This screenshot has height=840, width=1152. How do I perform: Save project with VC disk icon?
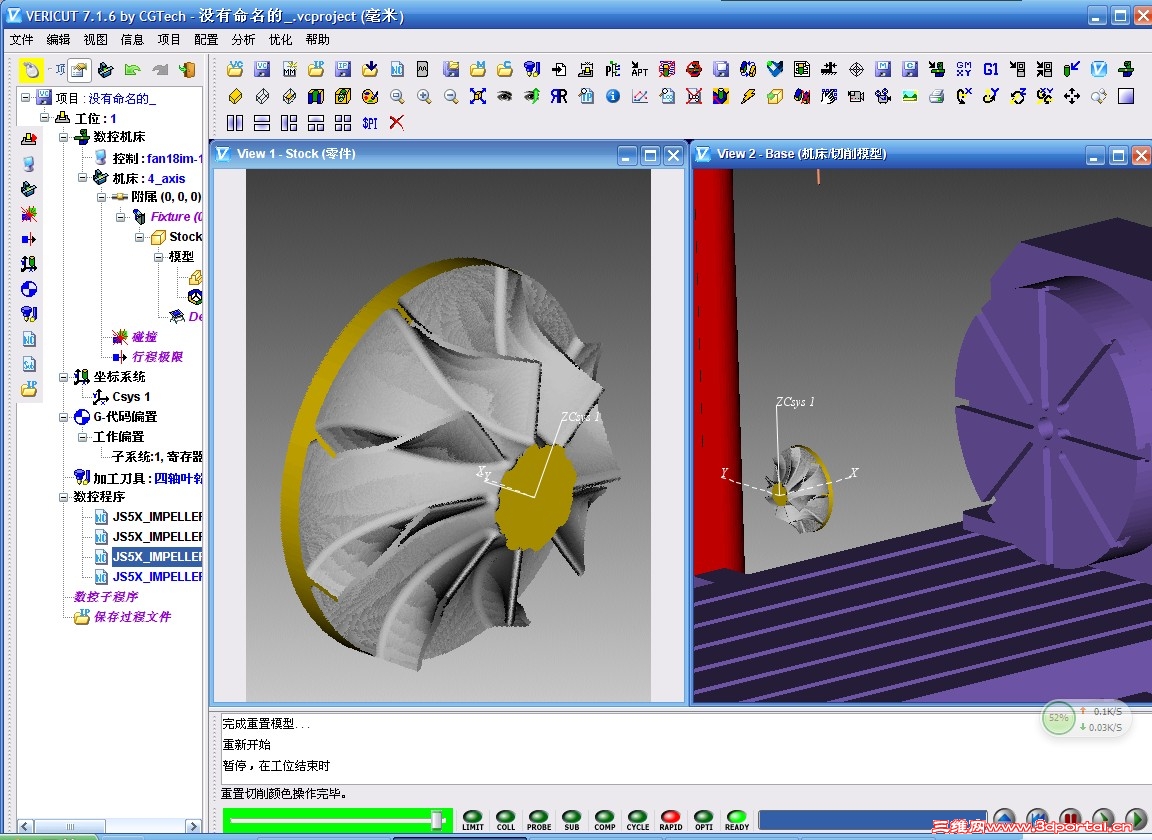pos(262,69)
